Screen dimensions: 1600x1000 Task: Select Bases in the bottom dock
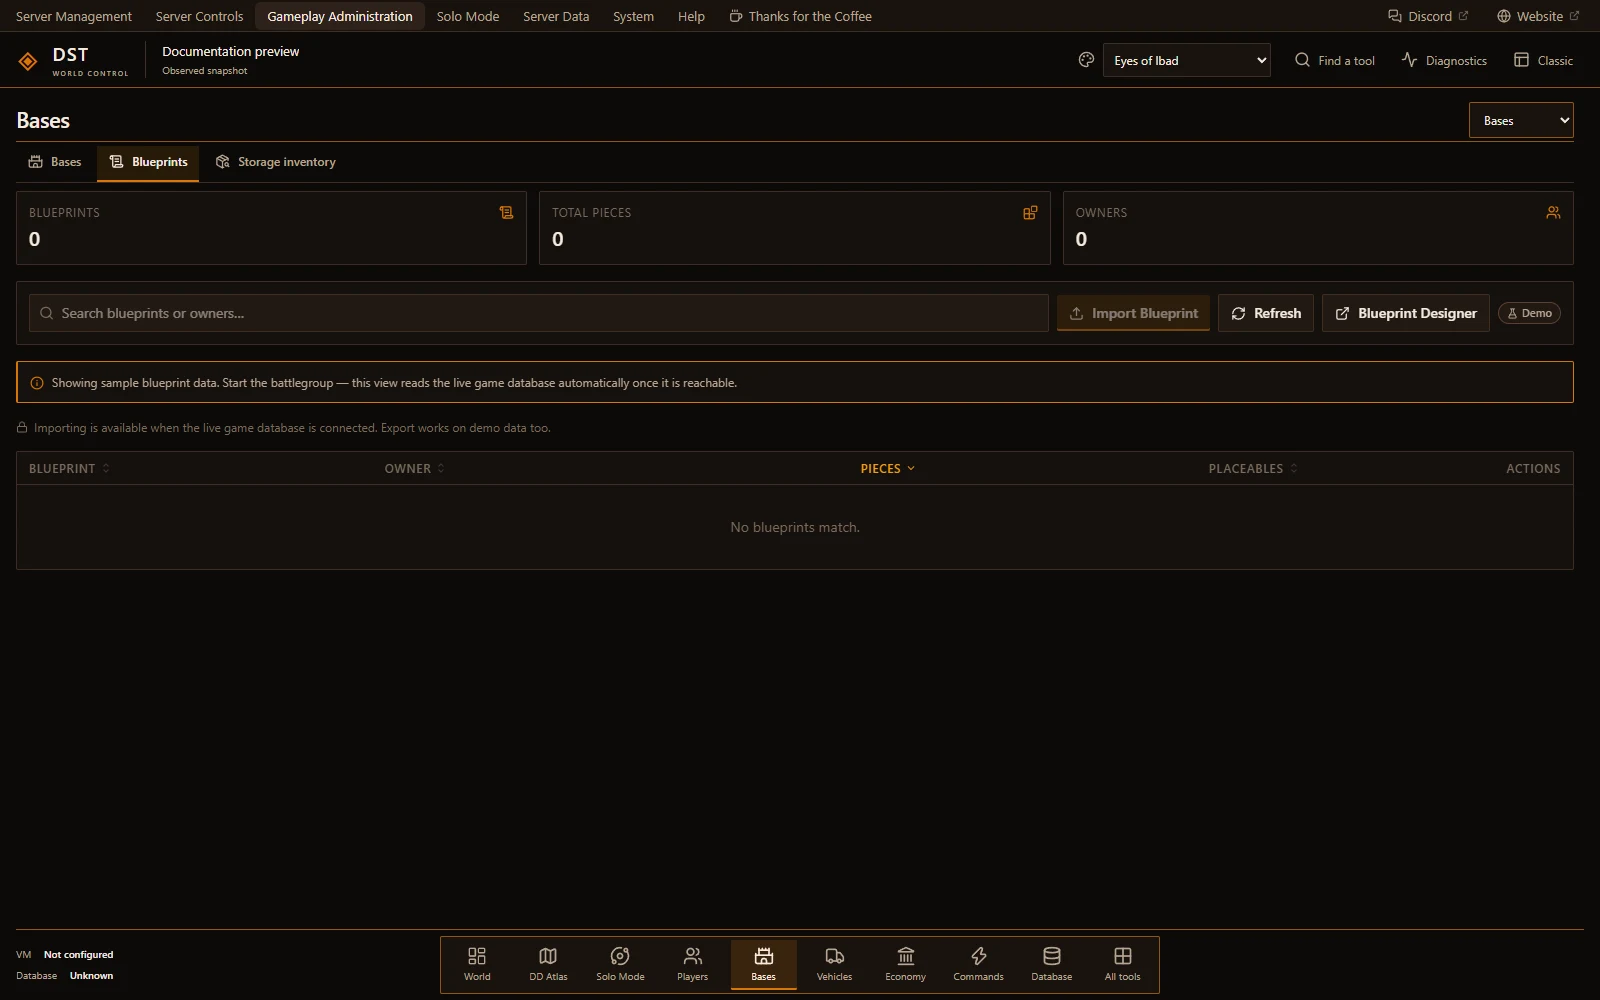[x=763, y=964]
